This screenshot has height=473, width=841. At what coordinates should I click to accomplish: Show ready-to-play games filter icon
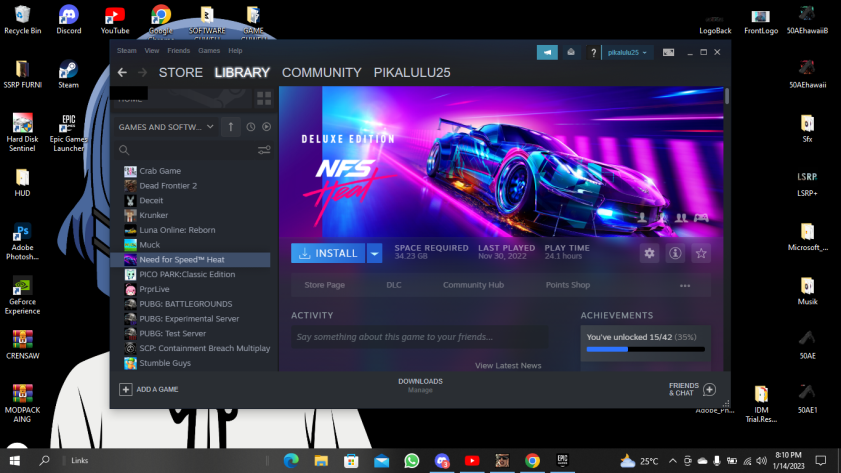267,127
